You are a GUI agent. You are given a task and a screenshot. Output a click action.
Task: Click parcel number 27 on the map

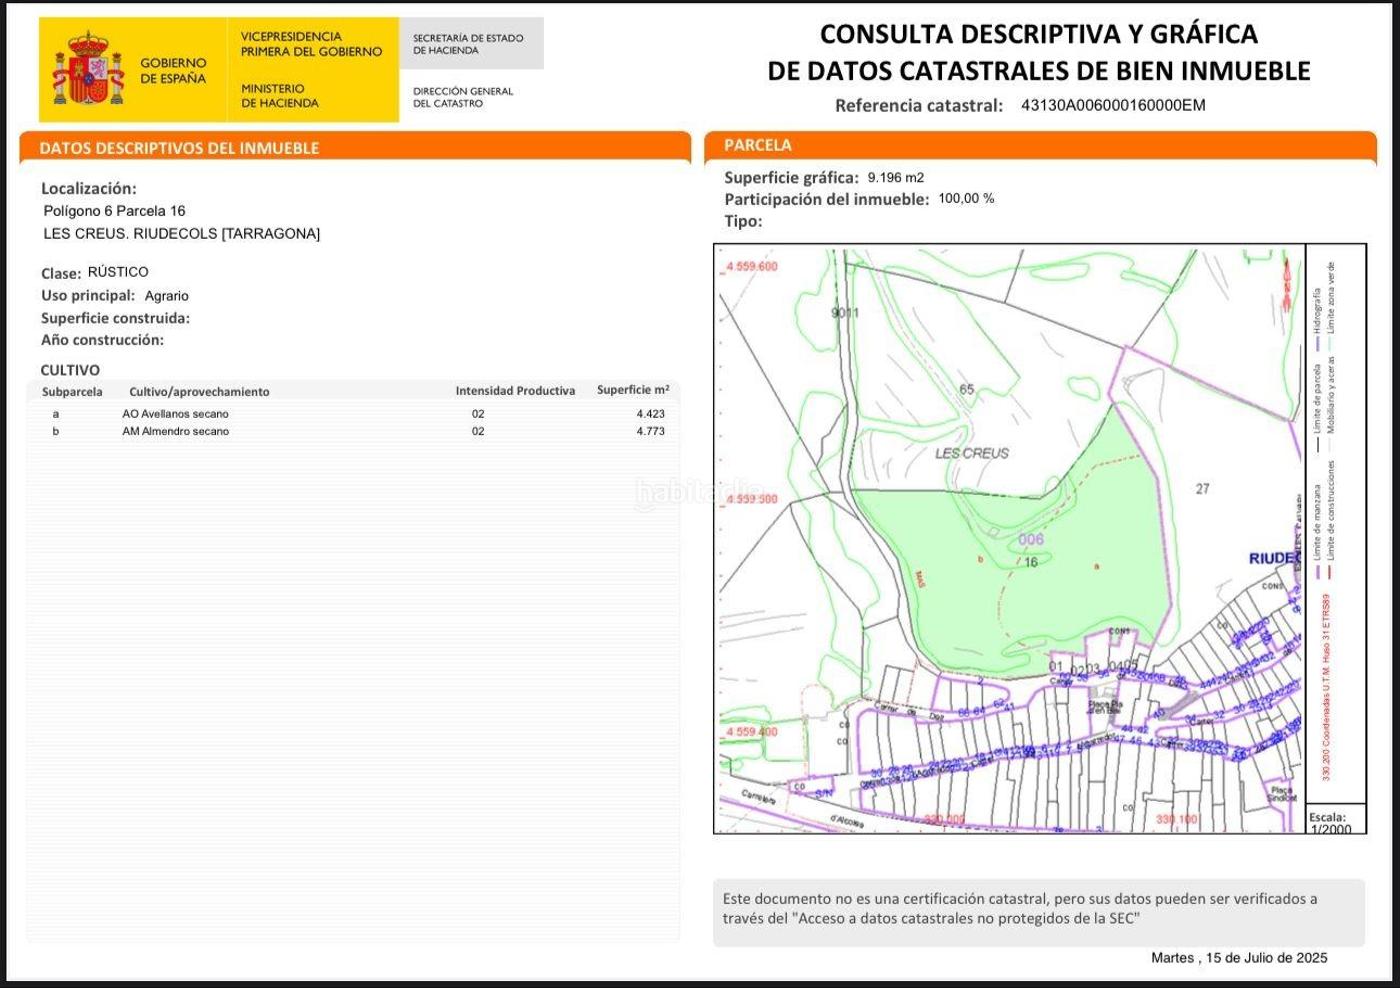[x=1202, y=489]
